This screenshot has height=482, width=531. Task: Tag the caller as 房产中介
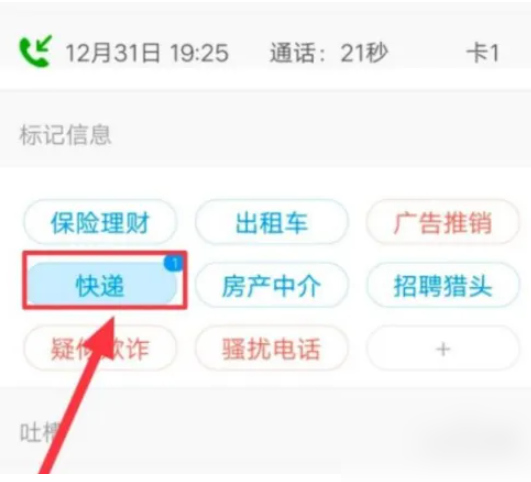[272, 285]
